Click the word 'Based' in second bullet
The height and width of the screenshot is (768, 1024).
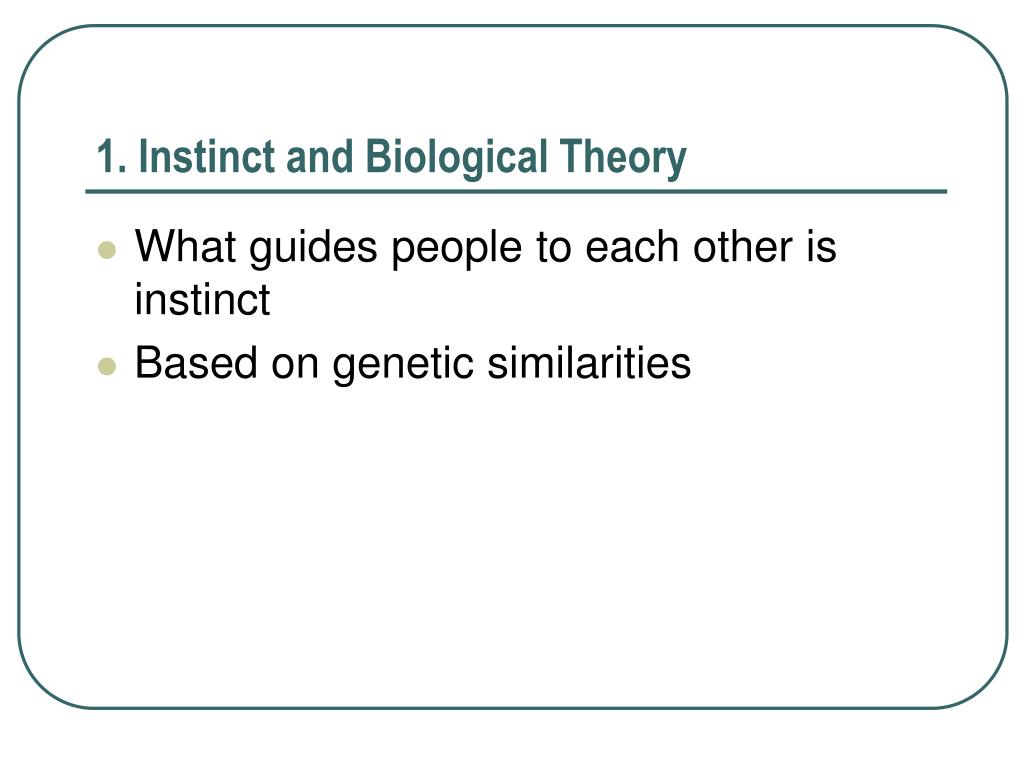pos(196,362)
